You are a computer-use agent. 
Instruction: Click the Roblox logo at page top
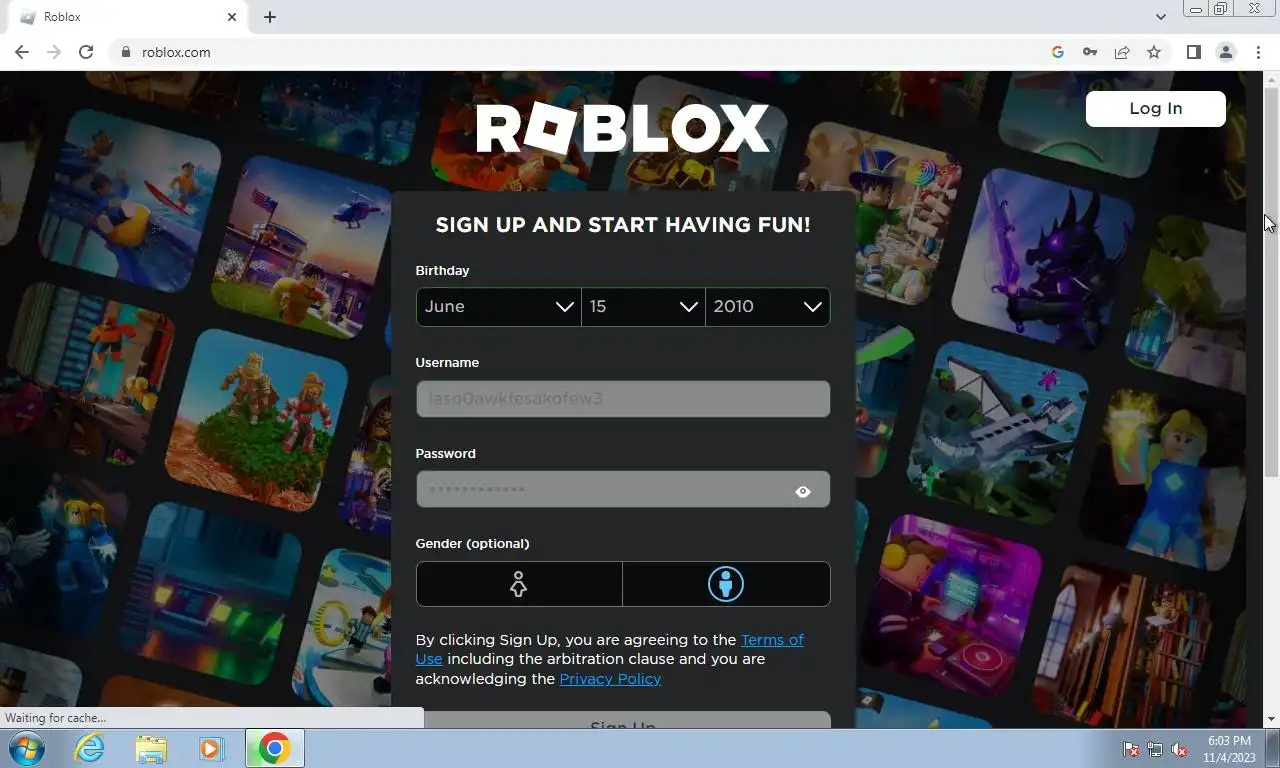click(x=622, y=129)
